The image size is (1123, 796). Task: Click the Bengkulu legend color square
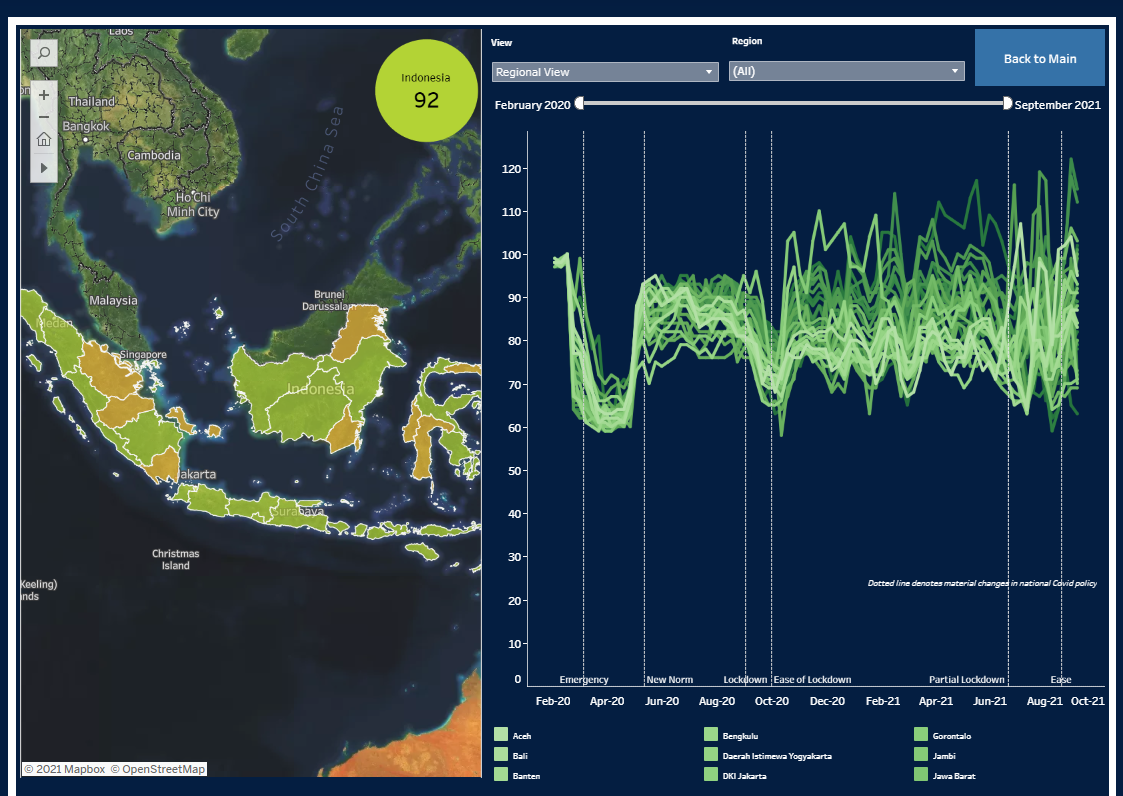(x=711, y=734)
